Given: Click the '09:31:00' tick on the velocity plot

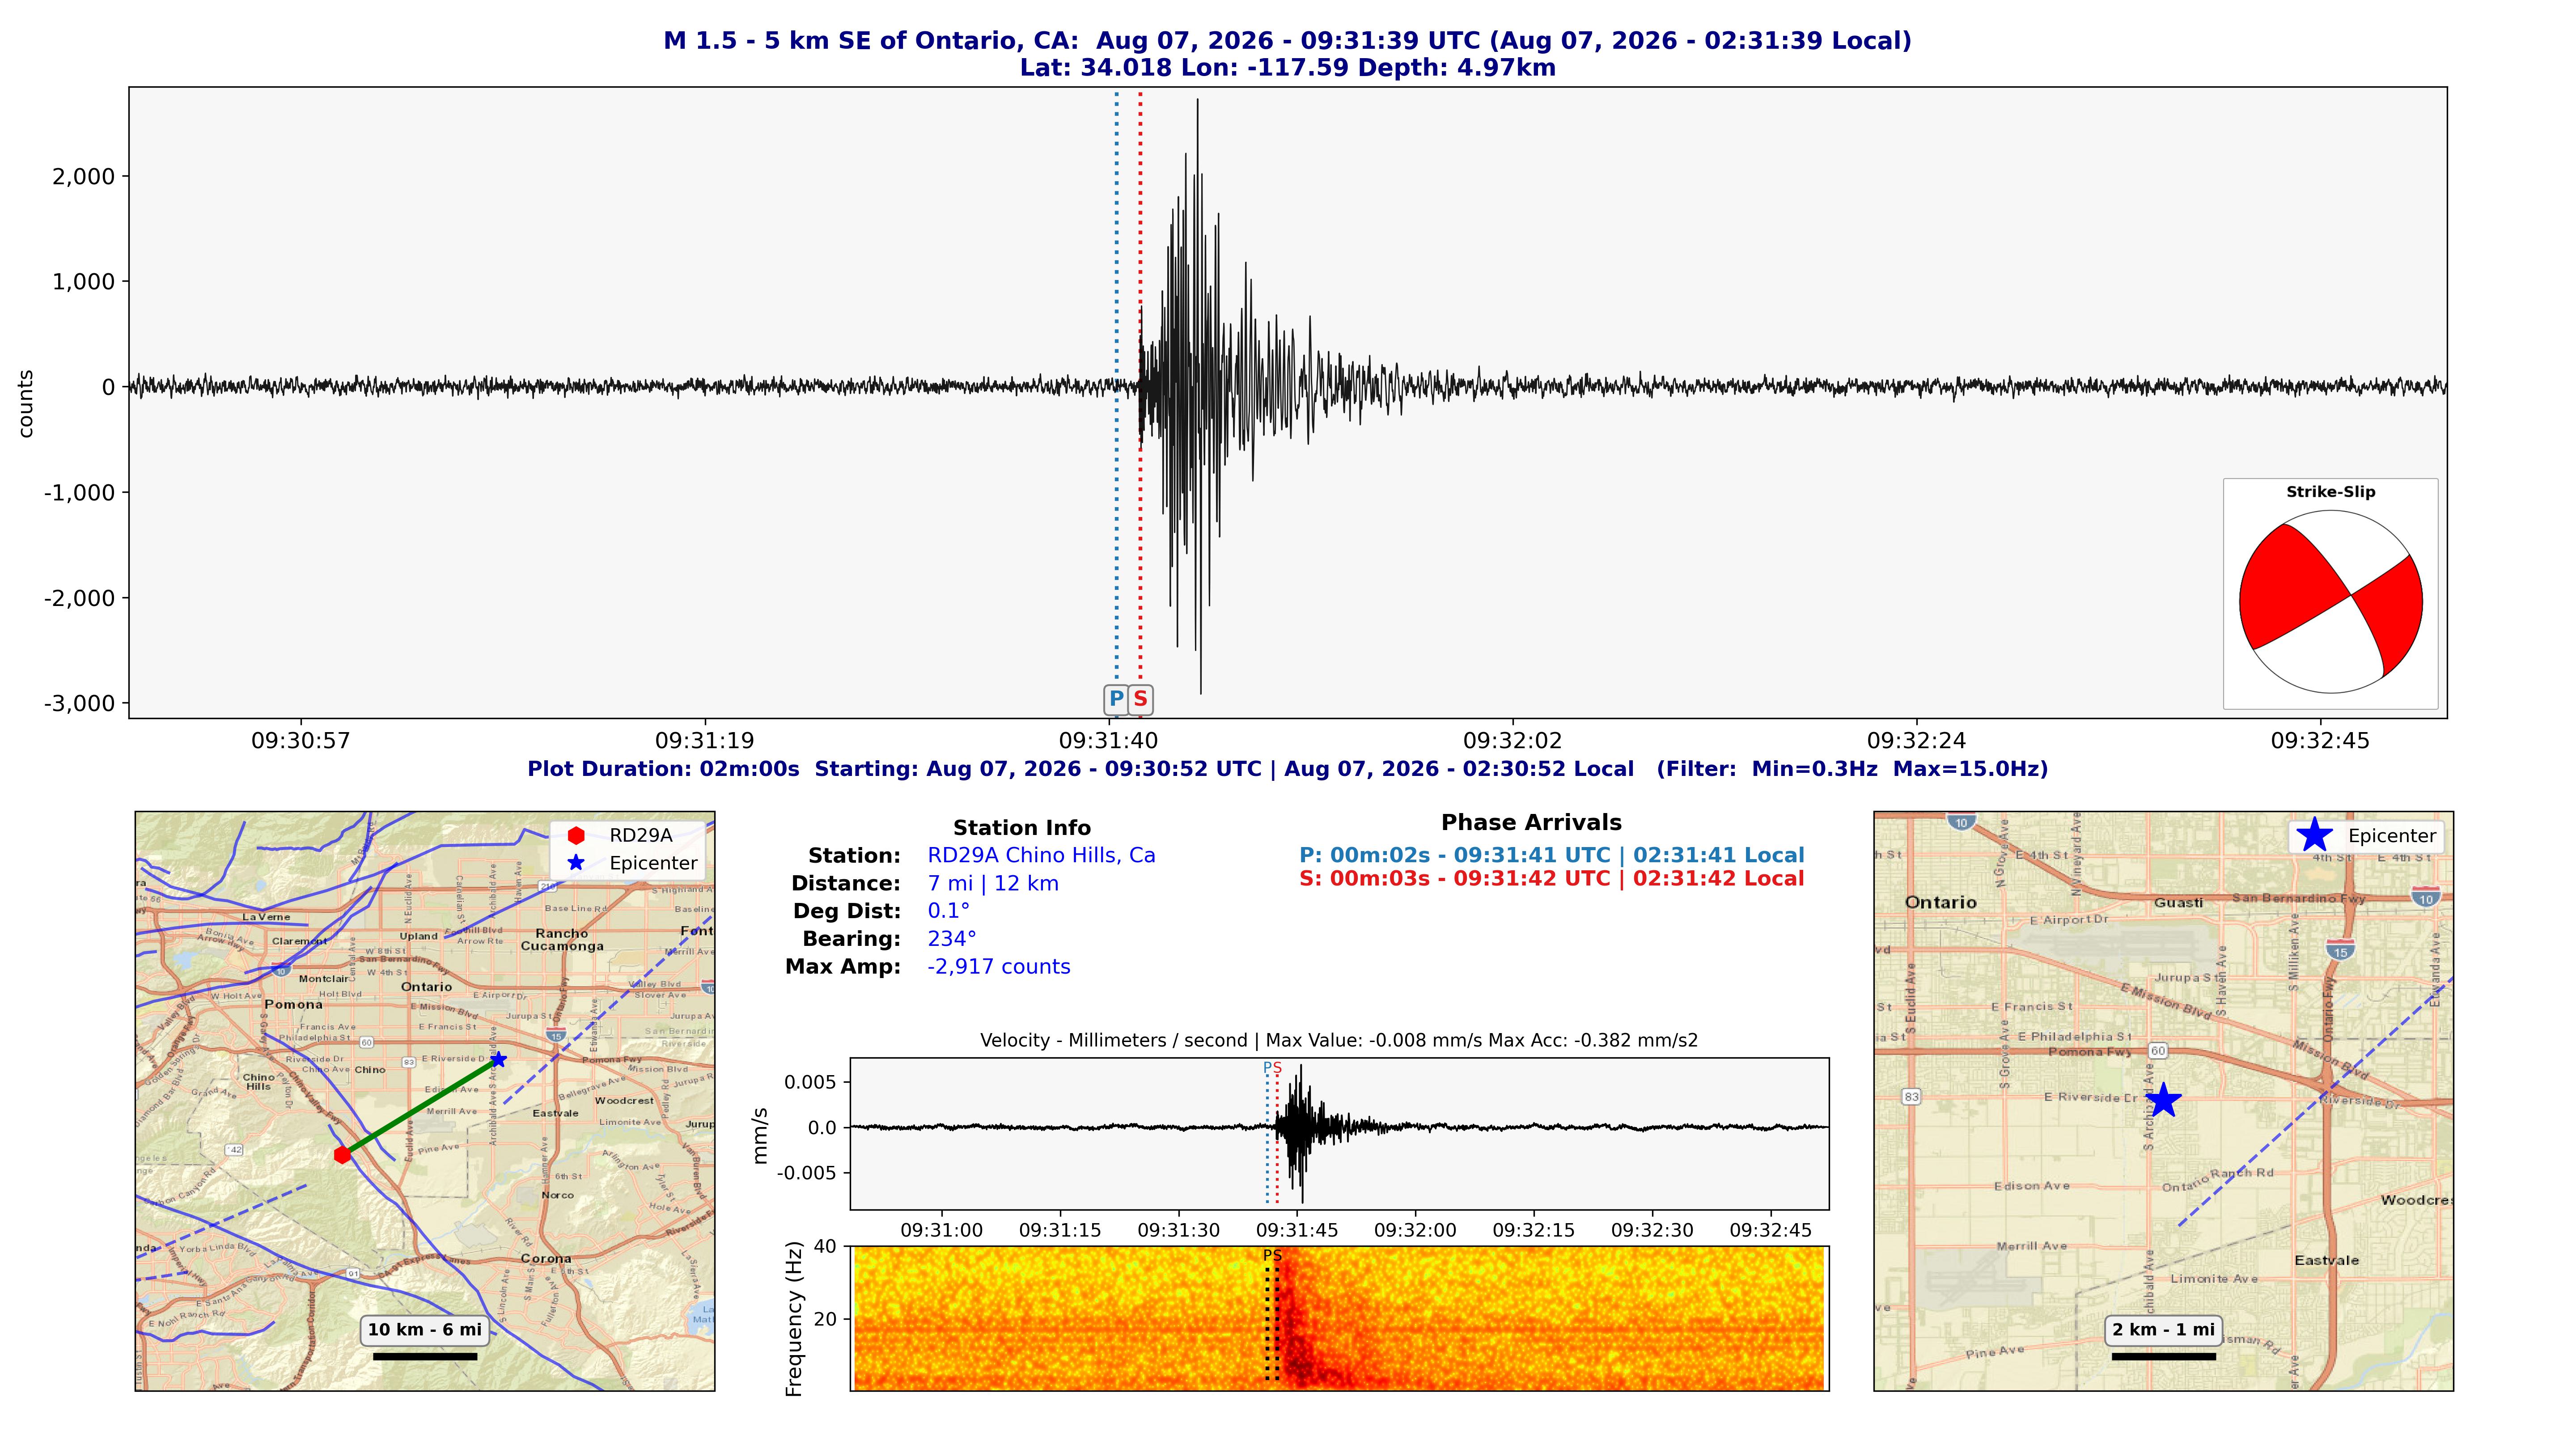Looking at the screenshot, I should point(941,1230).
